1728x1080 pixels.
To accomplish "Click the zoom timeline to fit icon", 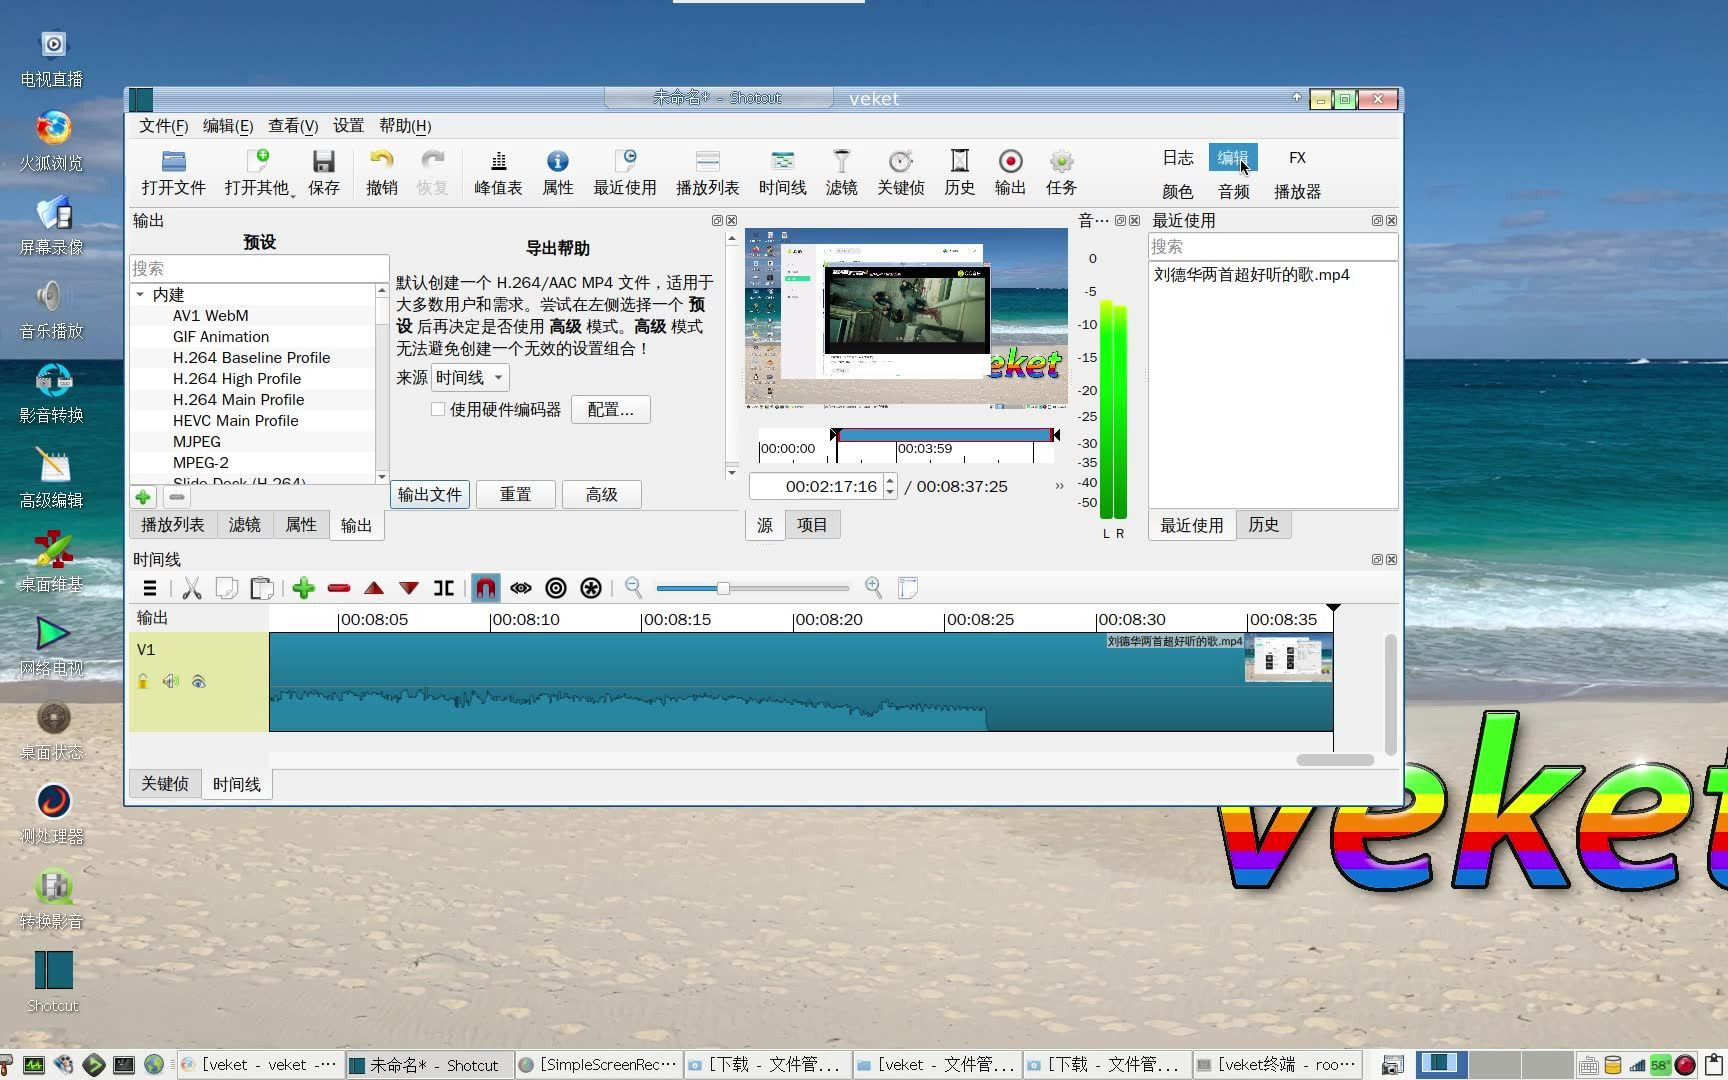I will [908, 588].
